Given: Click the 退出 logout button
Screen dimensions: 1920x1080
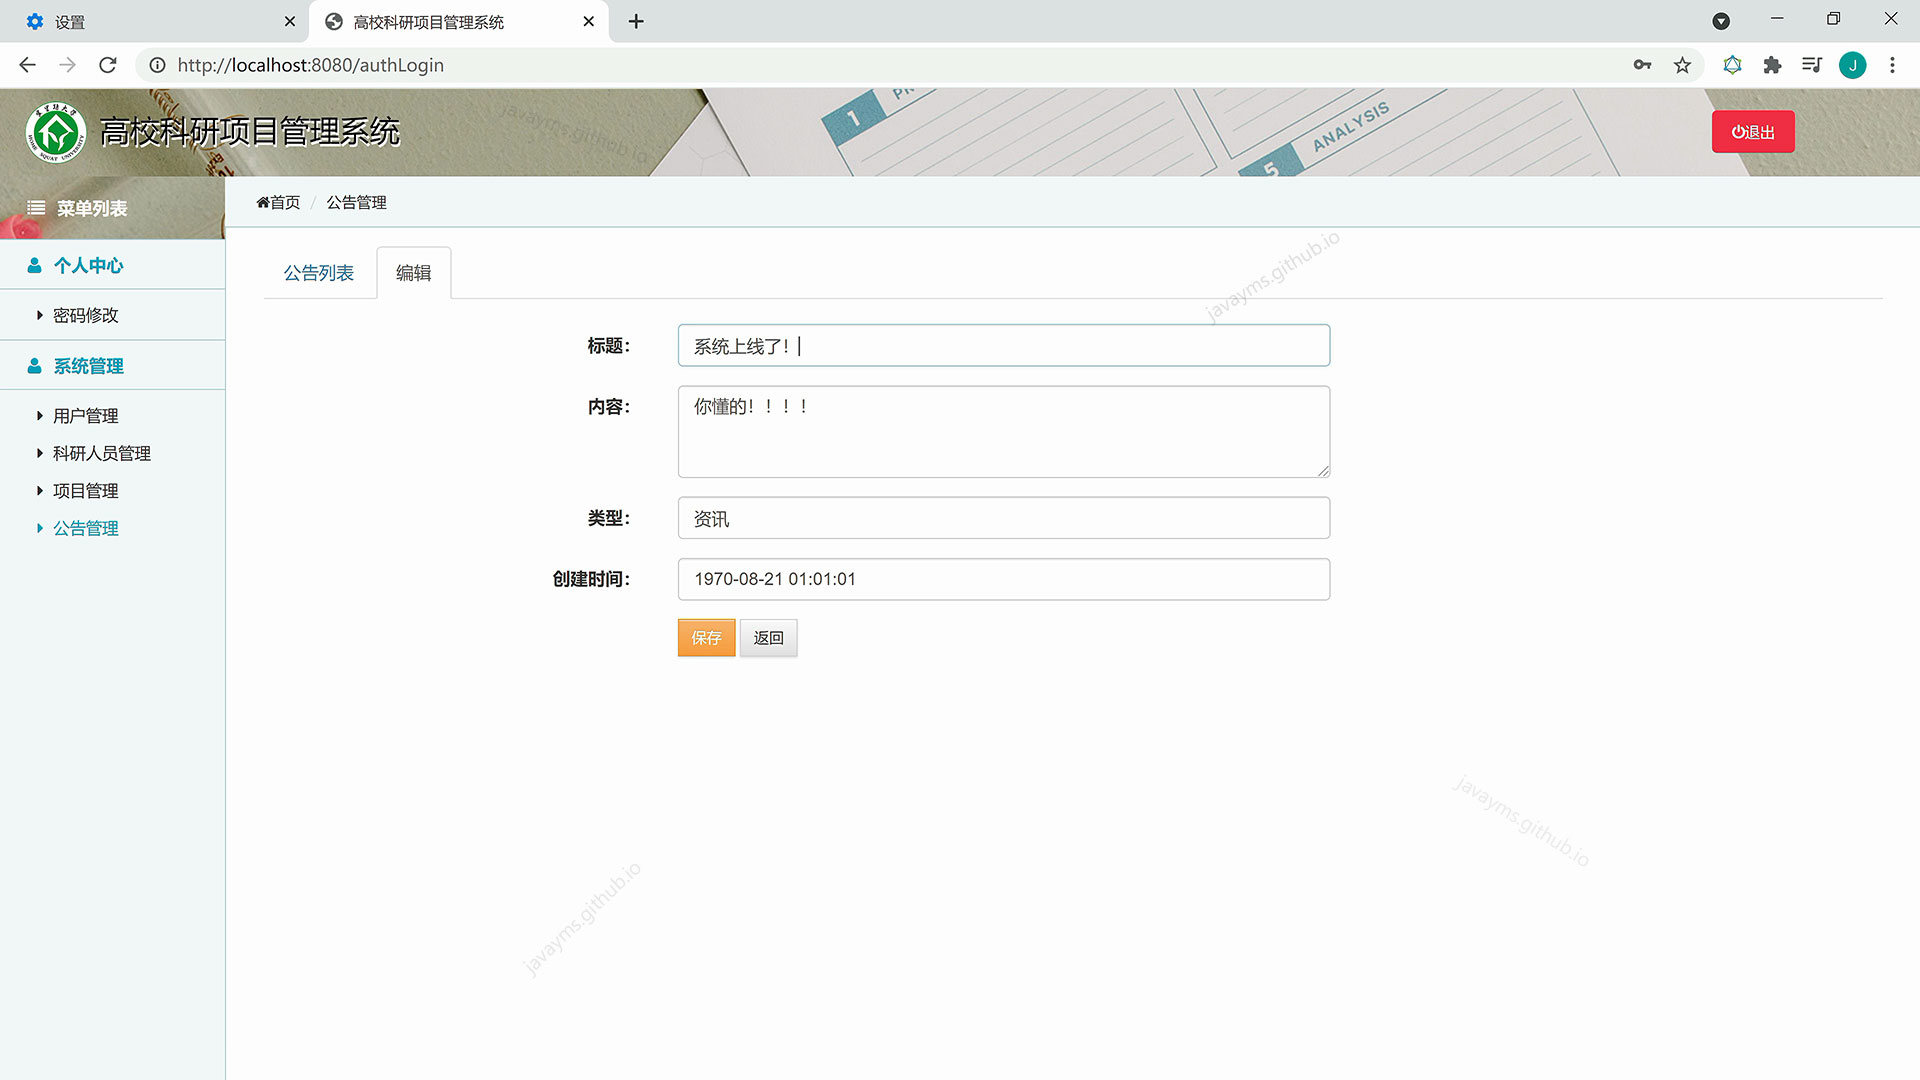Looking at the screenshot, I should pyautogui.click(x=1752, y=131).
